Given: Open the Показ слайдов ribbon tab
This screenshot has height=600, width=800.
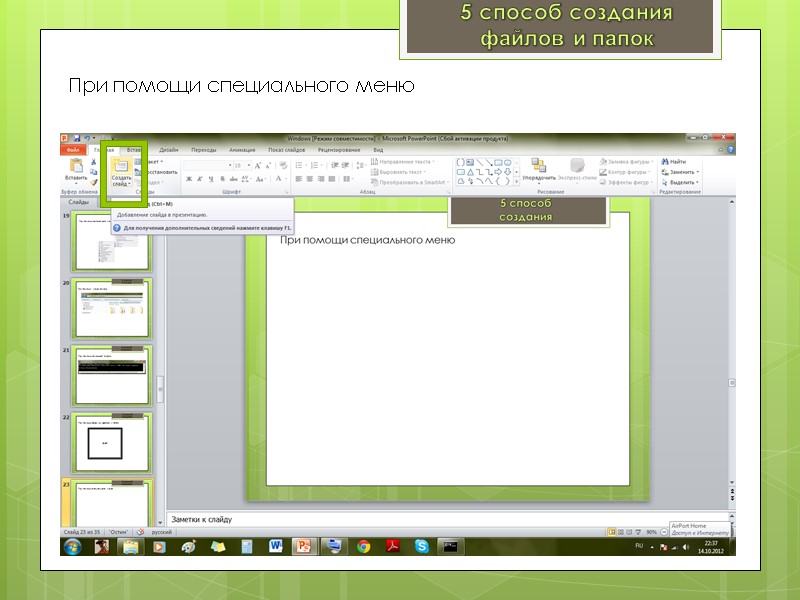Looking at the screenshot, I should tap(286, 150).
